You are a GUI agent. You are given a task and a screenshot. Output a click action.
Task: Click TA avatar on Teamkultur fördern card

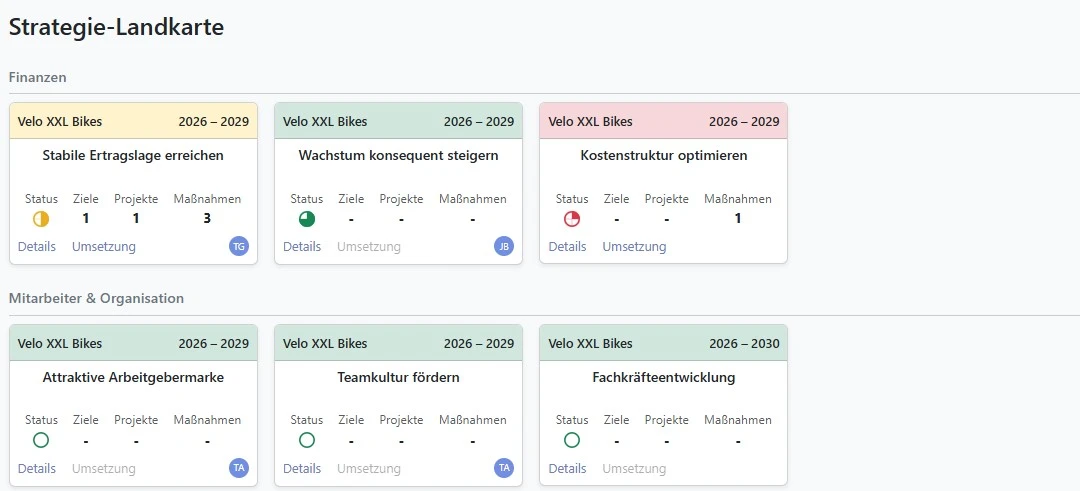pos(504,468)
